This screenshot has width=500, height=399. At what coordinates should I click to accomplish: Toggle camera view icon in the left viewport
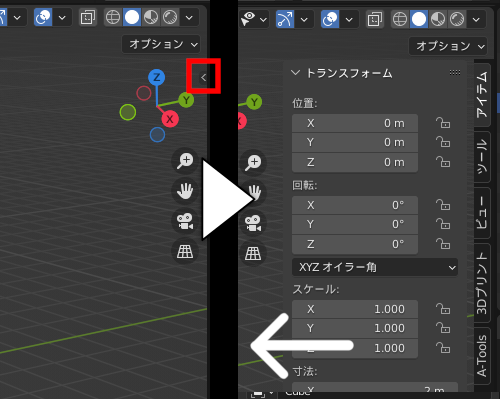(185, 221)
